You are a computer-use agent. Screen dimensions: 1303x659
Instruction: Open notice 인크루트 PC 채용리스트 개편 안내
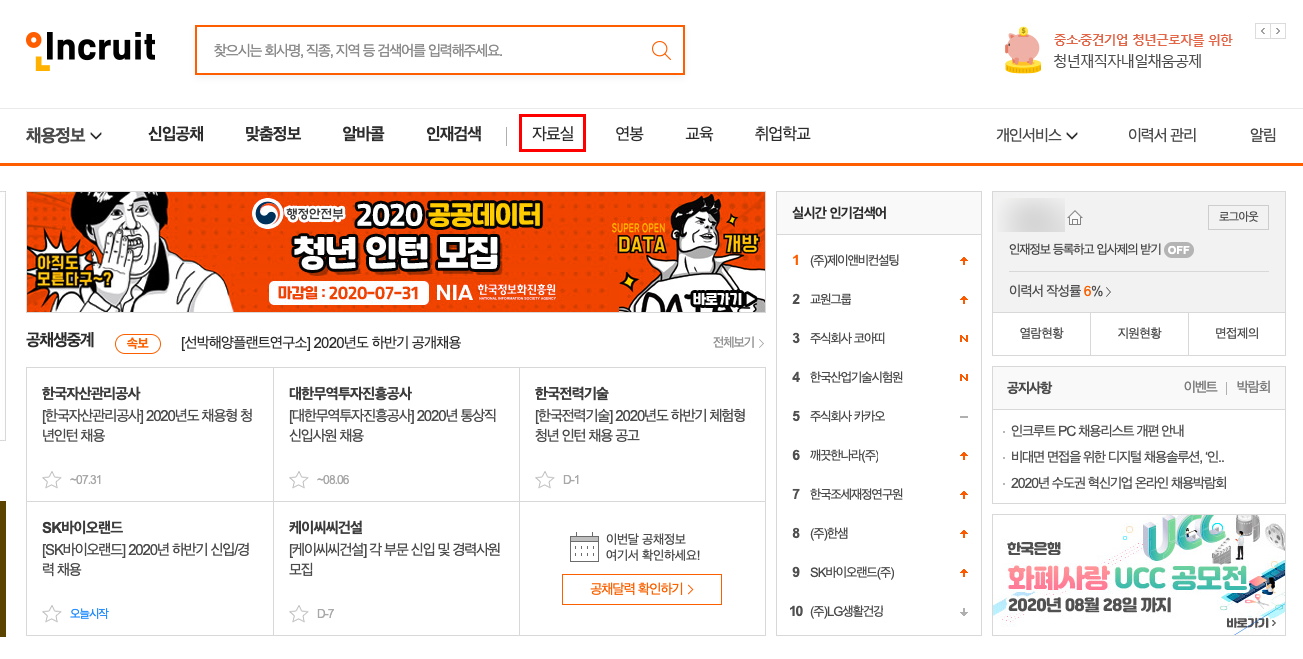pyautogui.click(x=1097, y=431)
